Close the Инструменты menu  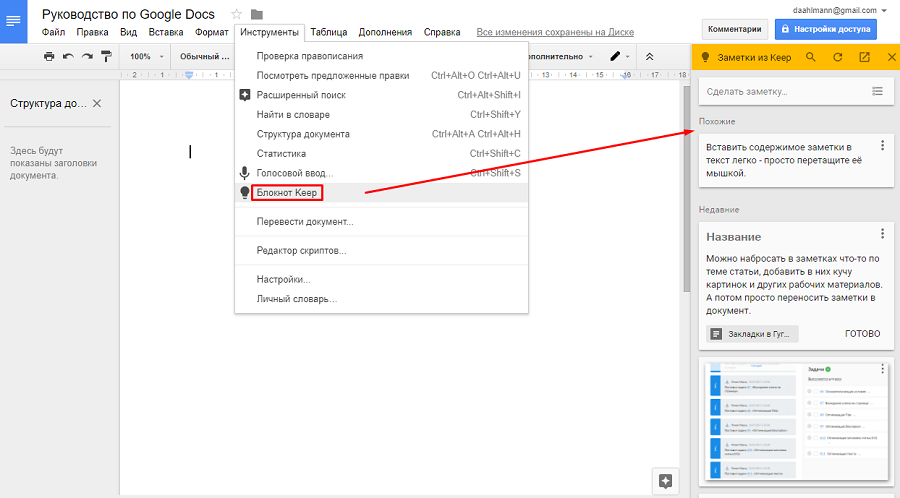point(269,32)
